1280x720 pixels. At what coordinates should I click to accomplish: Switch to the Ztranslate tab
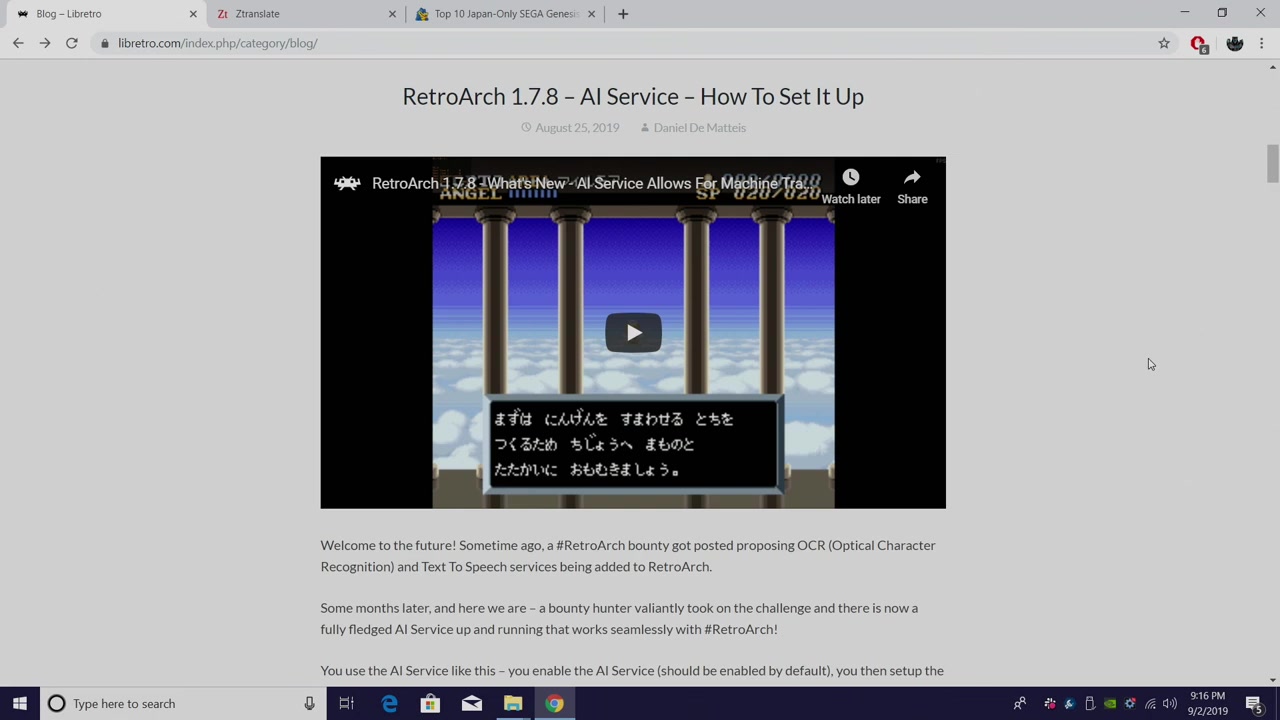pyautogui.click(x=305, y=14)
